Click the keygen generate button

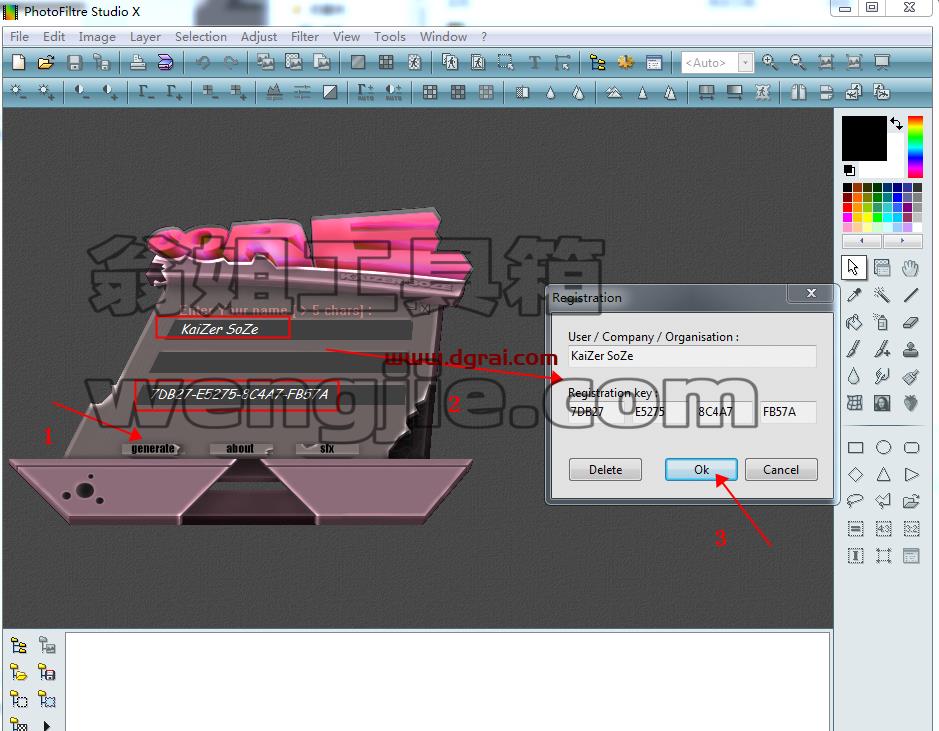point(152,448)
